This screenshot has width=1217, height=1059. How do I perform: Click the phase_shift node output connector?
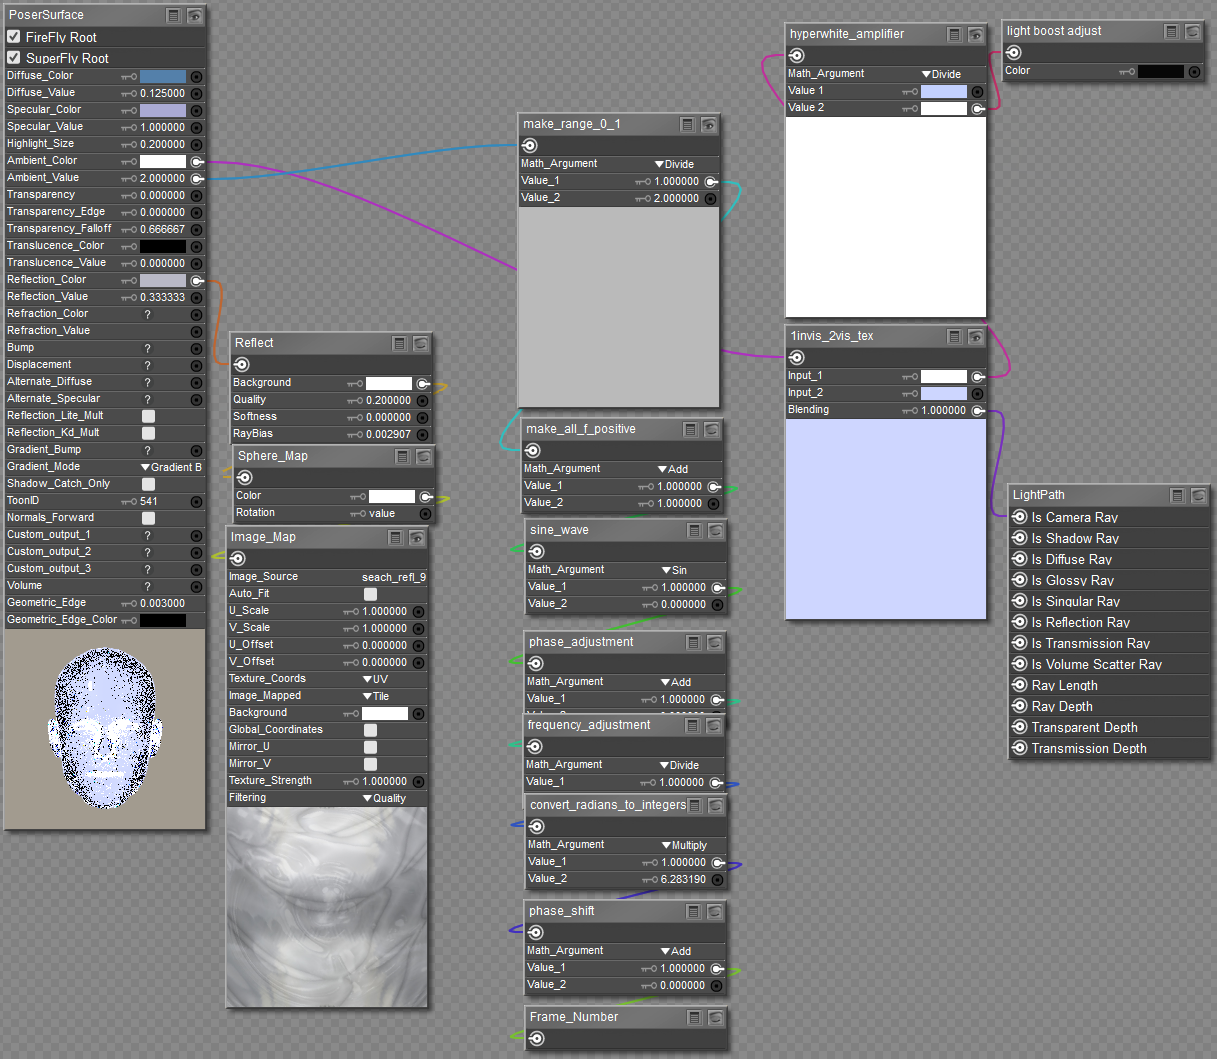coord(536,932)
